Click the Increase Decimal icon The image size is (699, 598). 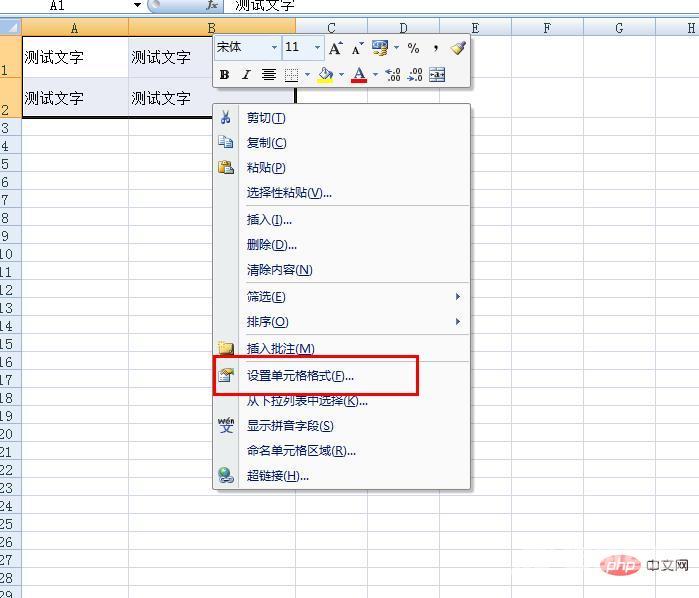point(393,75)
